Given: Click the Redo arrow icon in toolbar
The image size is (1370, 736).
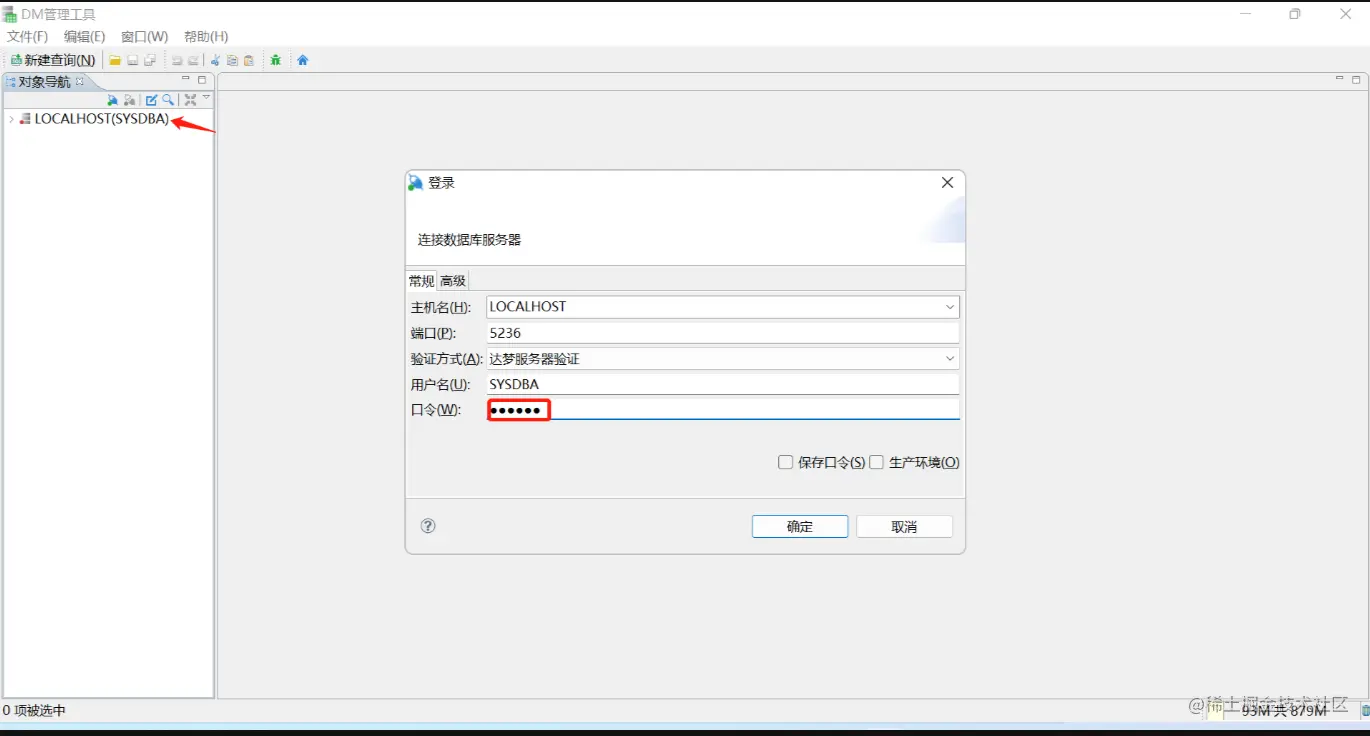Looking at the screenshot, I should [193, 60].
